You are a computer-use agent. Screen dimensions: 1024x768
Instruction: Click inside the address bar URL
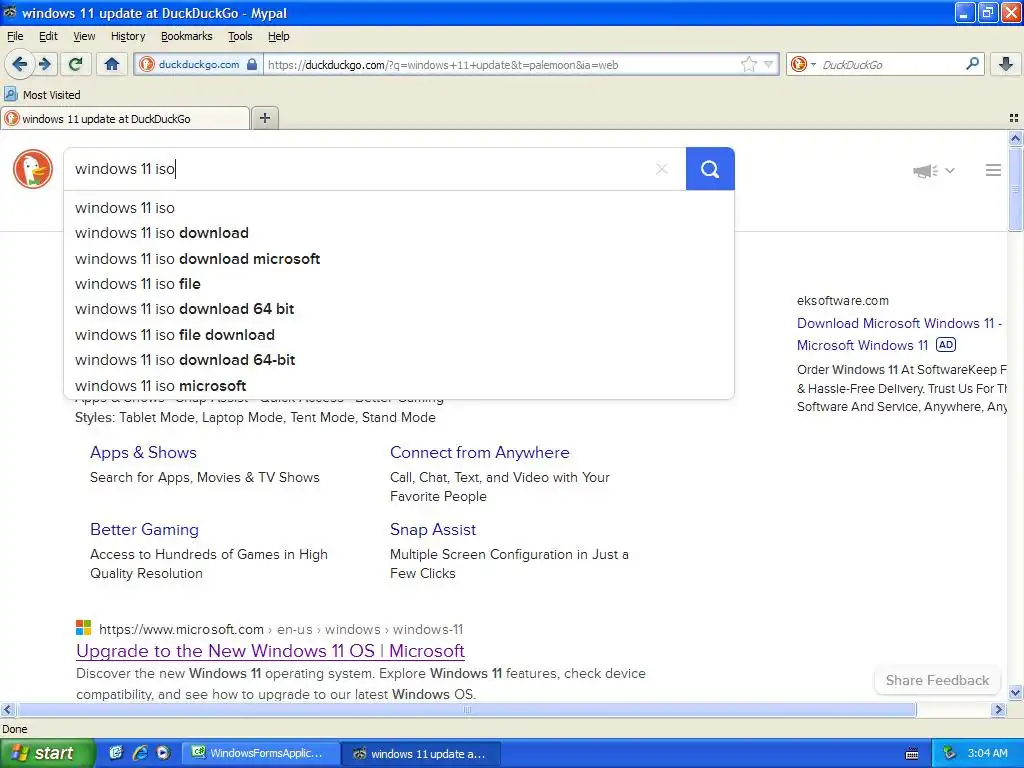pyautogui.click(x=500, y=65)
